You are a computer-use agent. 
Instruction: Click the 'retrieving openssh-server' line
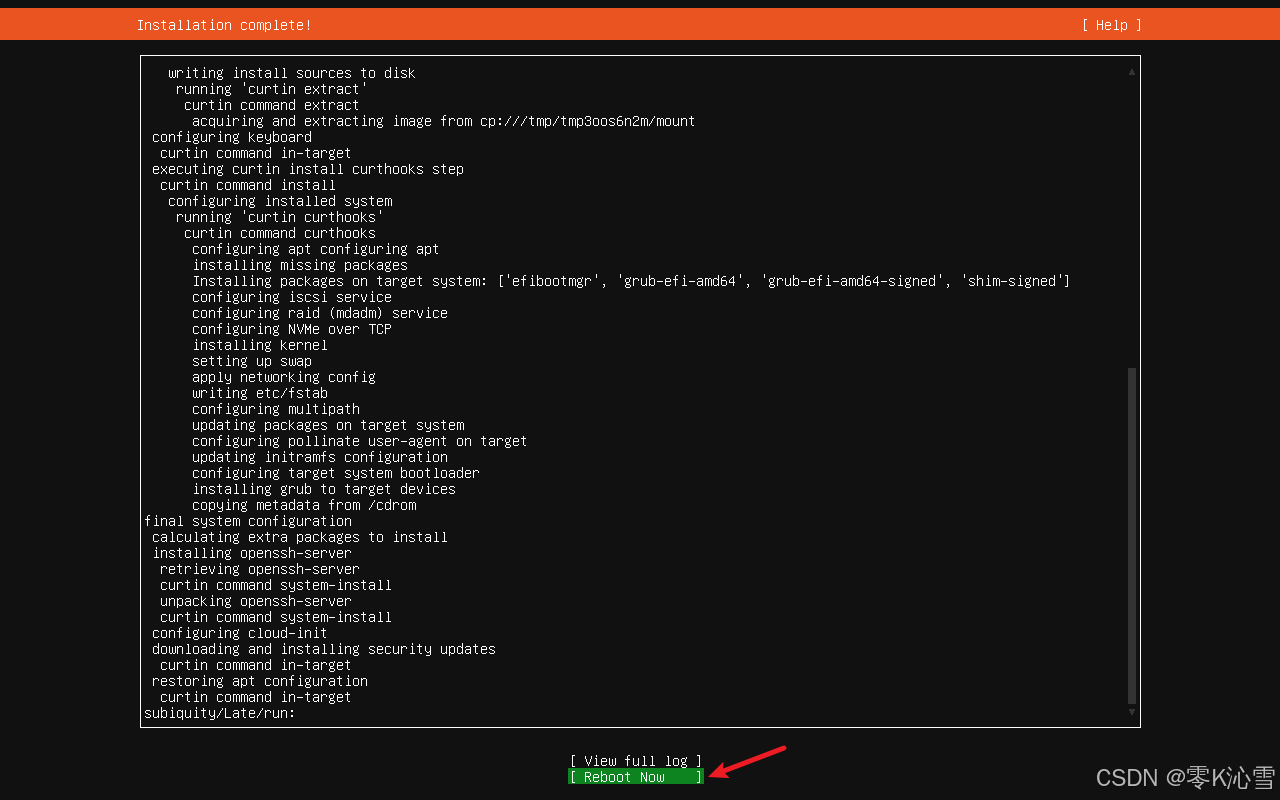260,569
